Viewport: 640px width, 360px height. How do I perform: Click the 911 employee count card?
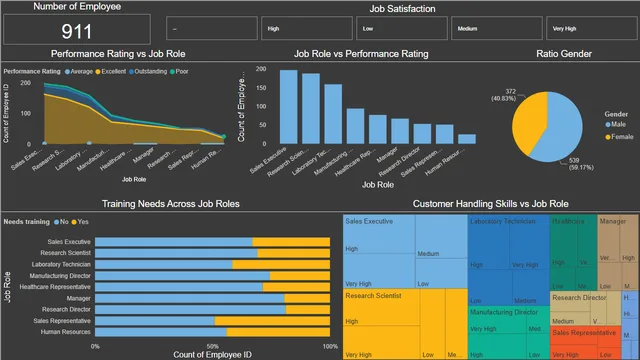coord(77,29)
